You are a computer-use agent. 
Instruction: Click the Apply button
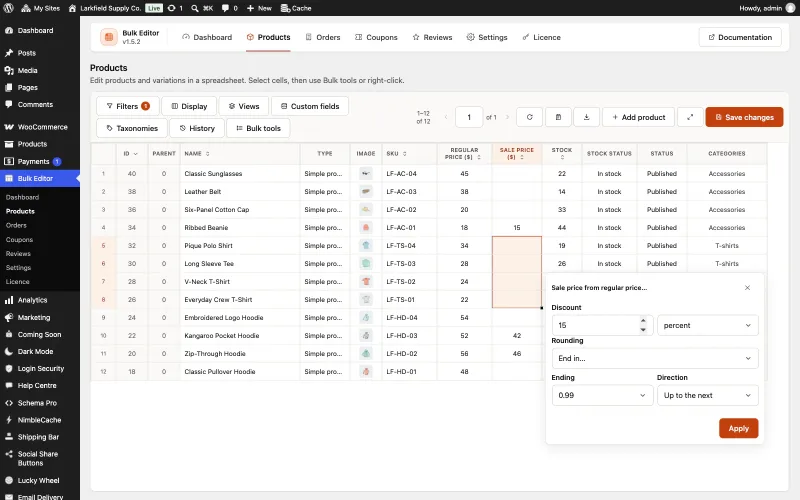pyautogui.click(x=738, y=429)
